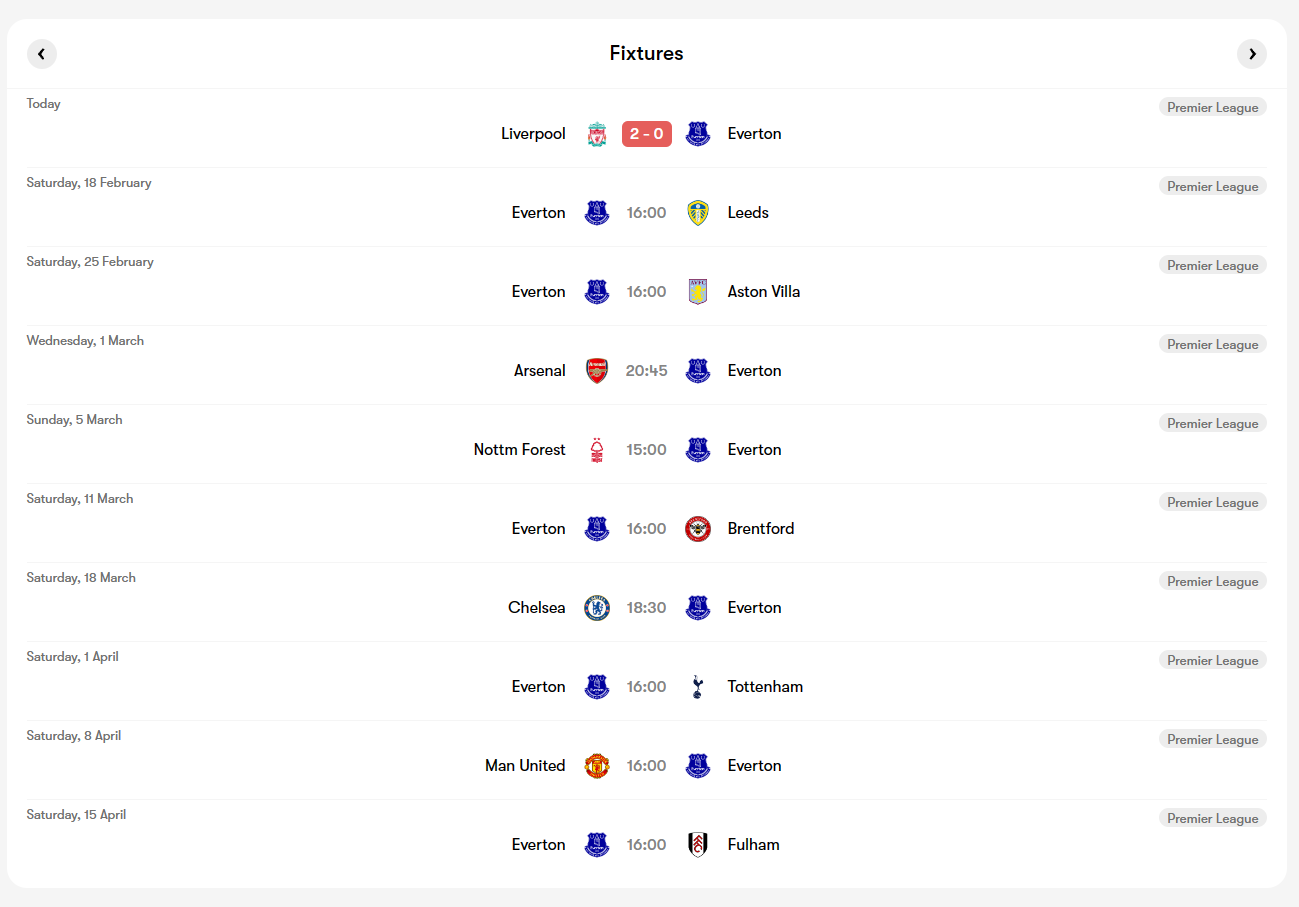Click the Arsenal club crest
The width and height of the screenshot is (1299, 907).
click(x=597, y=371)
